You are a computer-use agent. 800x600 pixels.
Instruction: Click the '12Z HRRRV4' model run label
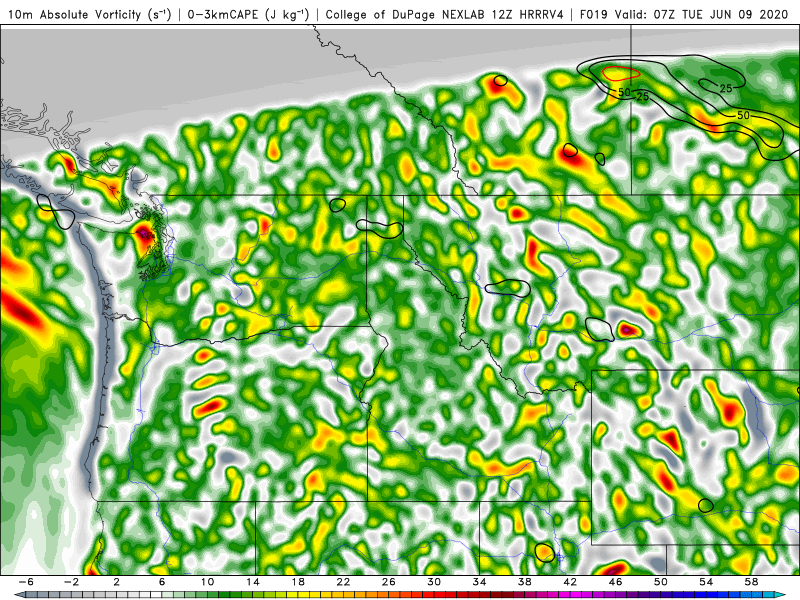pos(528,14)
